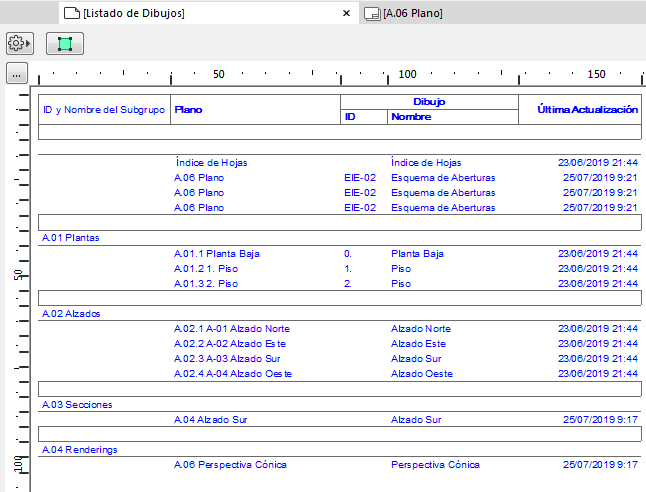Switch to the A.06 Plano tab
The image size is (646, 492).
coord(413,13)
